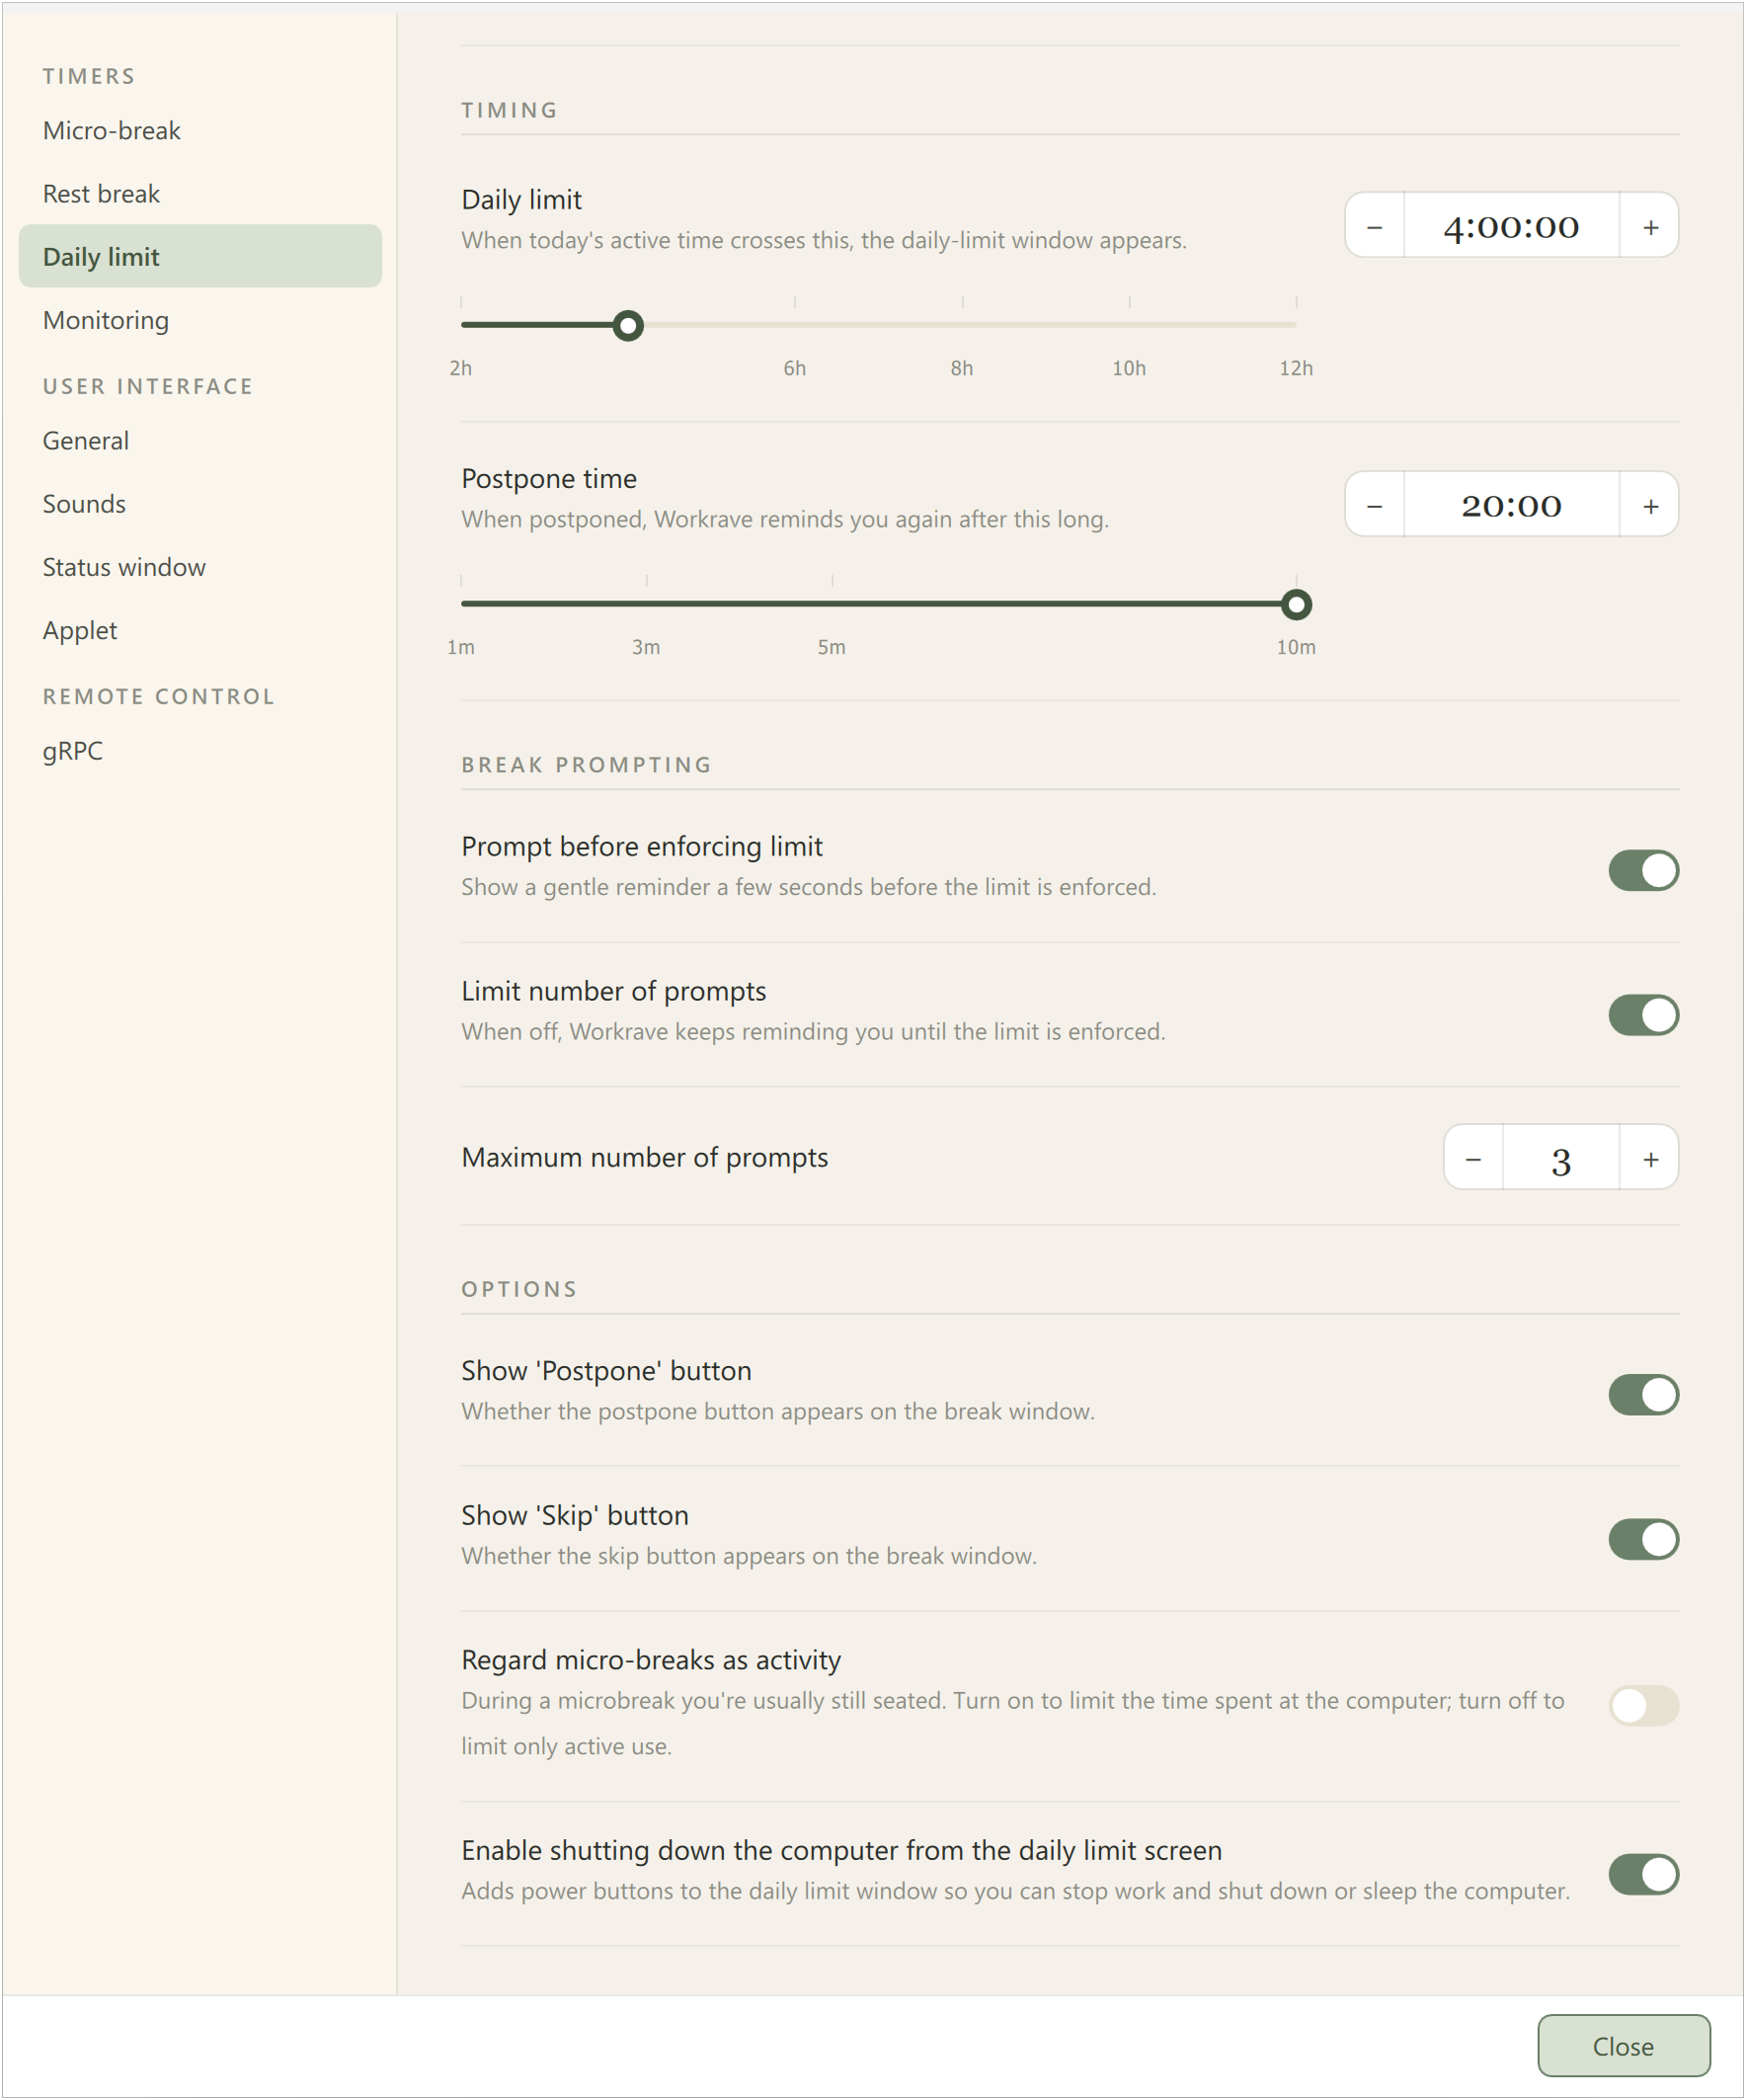This screenshot has height=2100, width=1746.
Task: Go to the Rest break page
Action: tap(200, 194)
